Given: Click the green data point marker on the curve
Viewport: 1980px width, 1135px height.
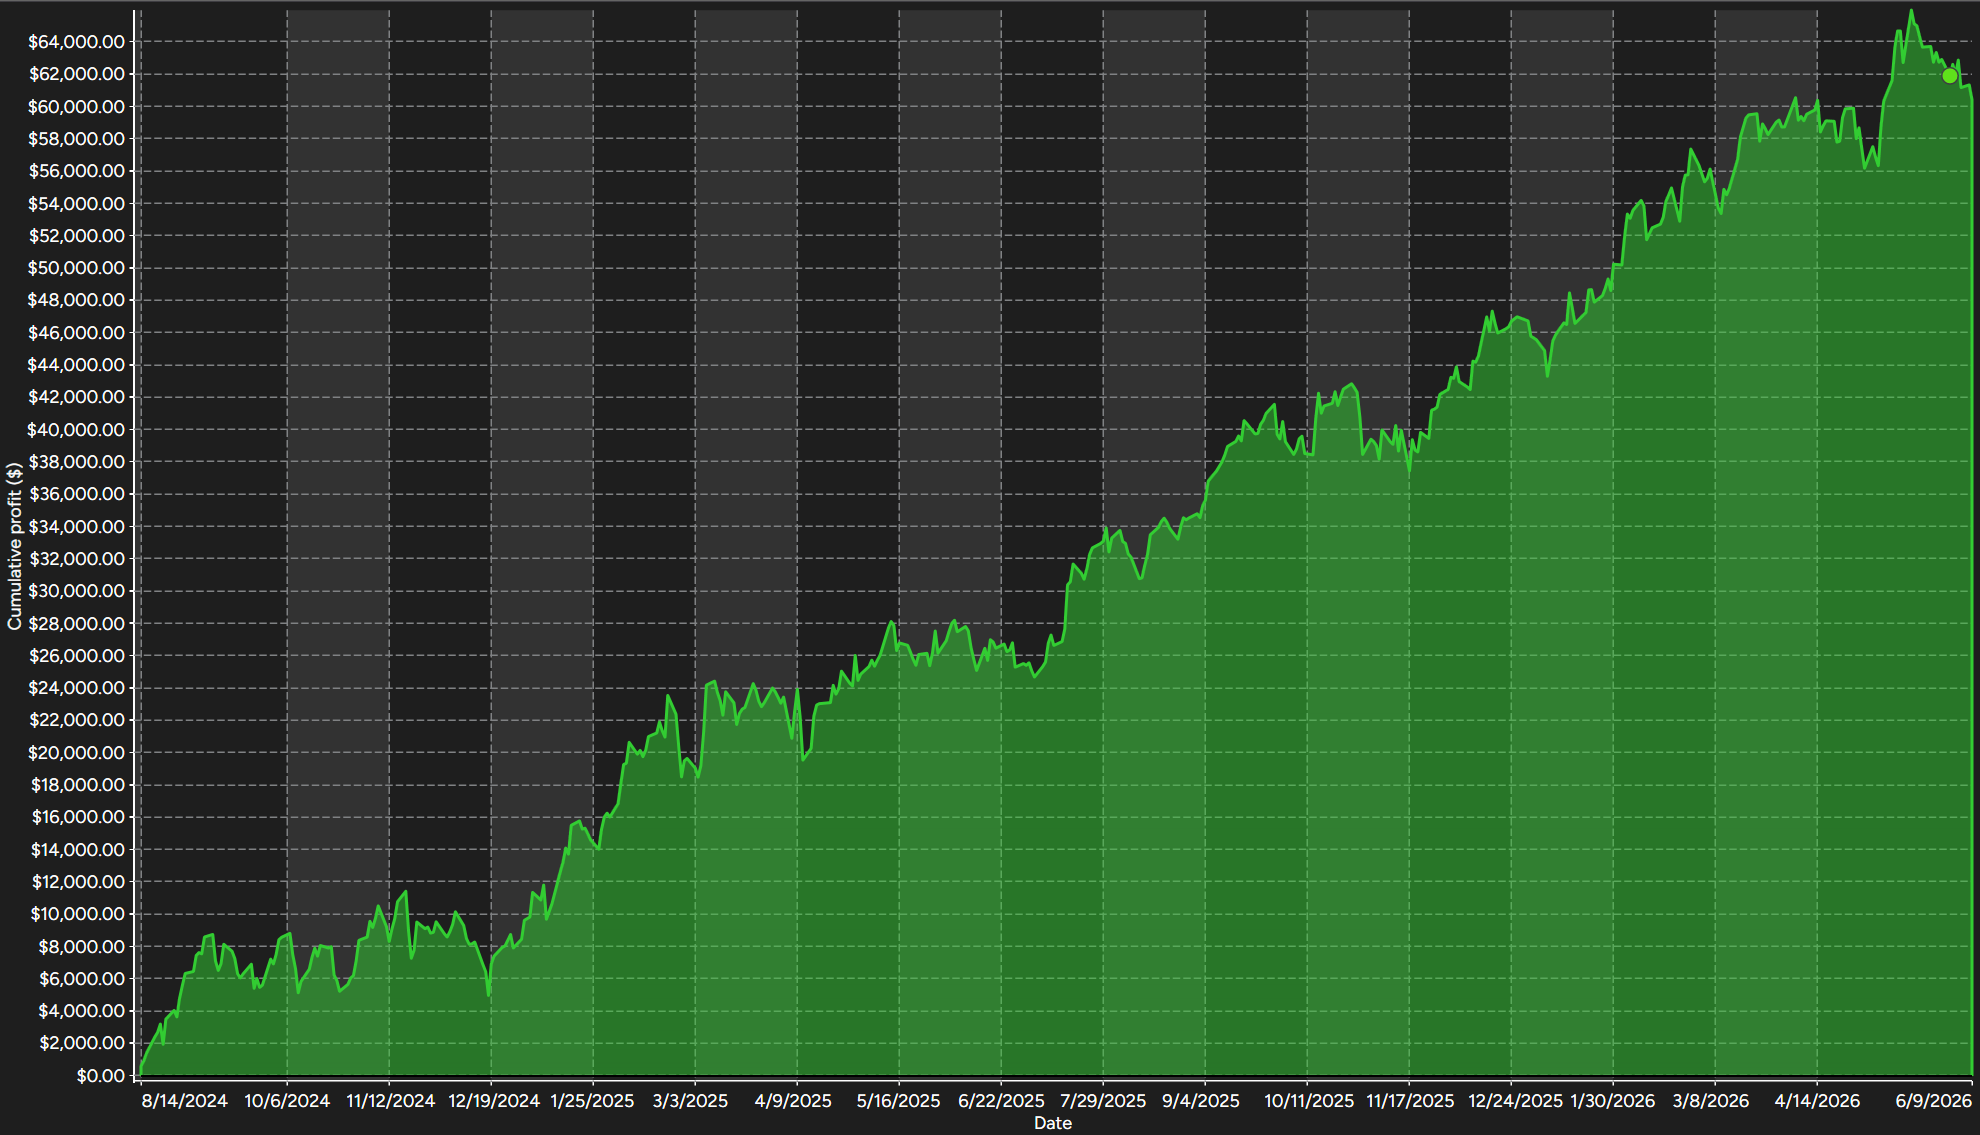Looking at the screenshot, I should coord(1949,76).
